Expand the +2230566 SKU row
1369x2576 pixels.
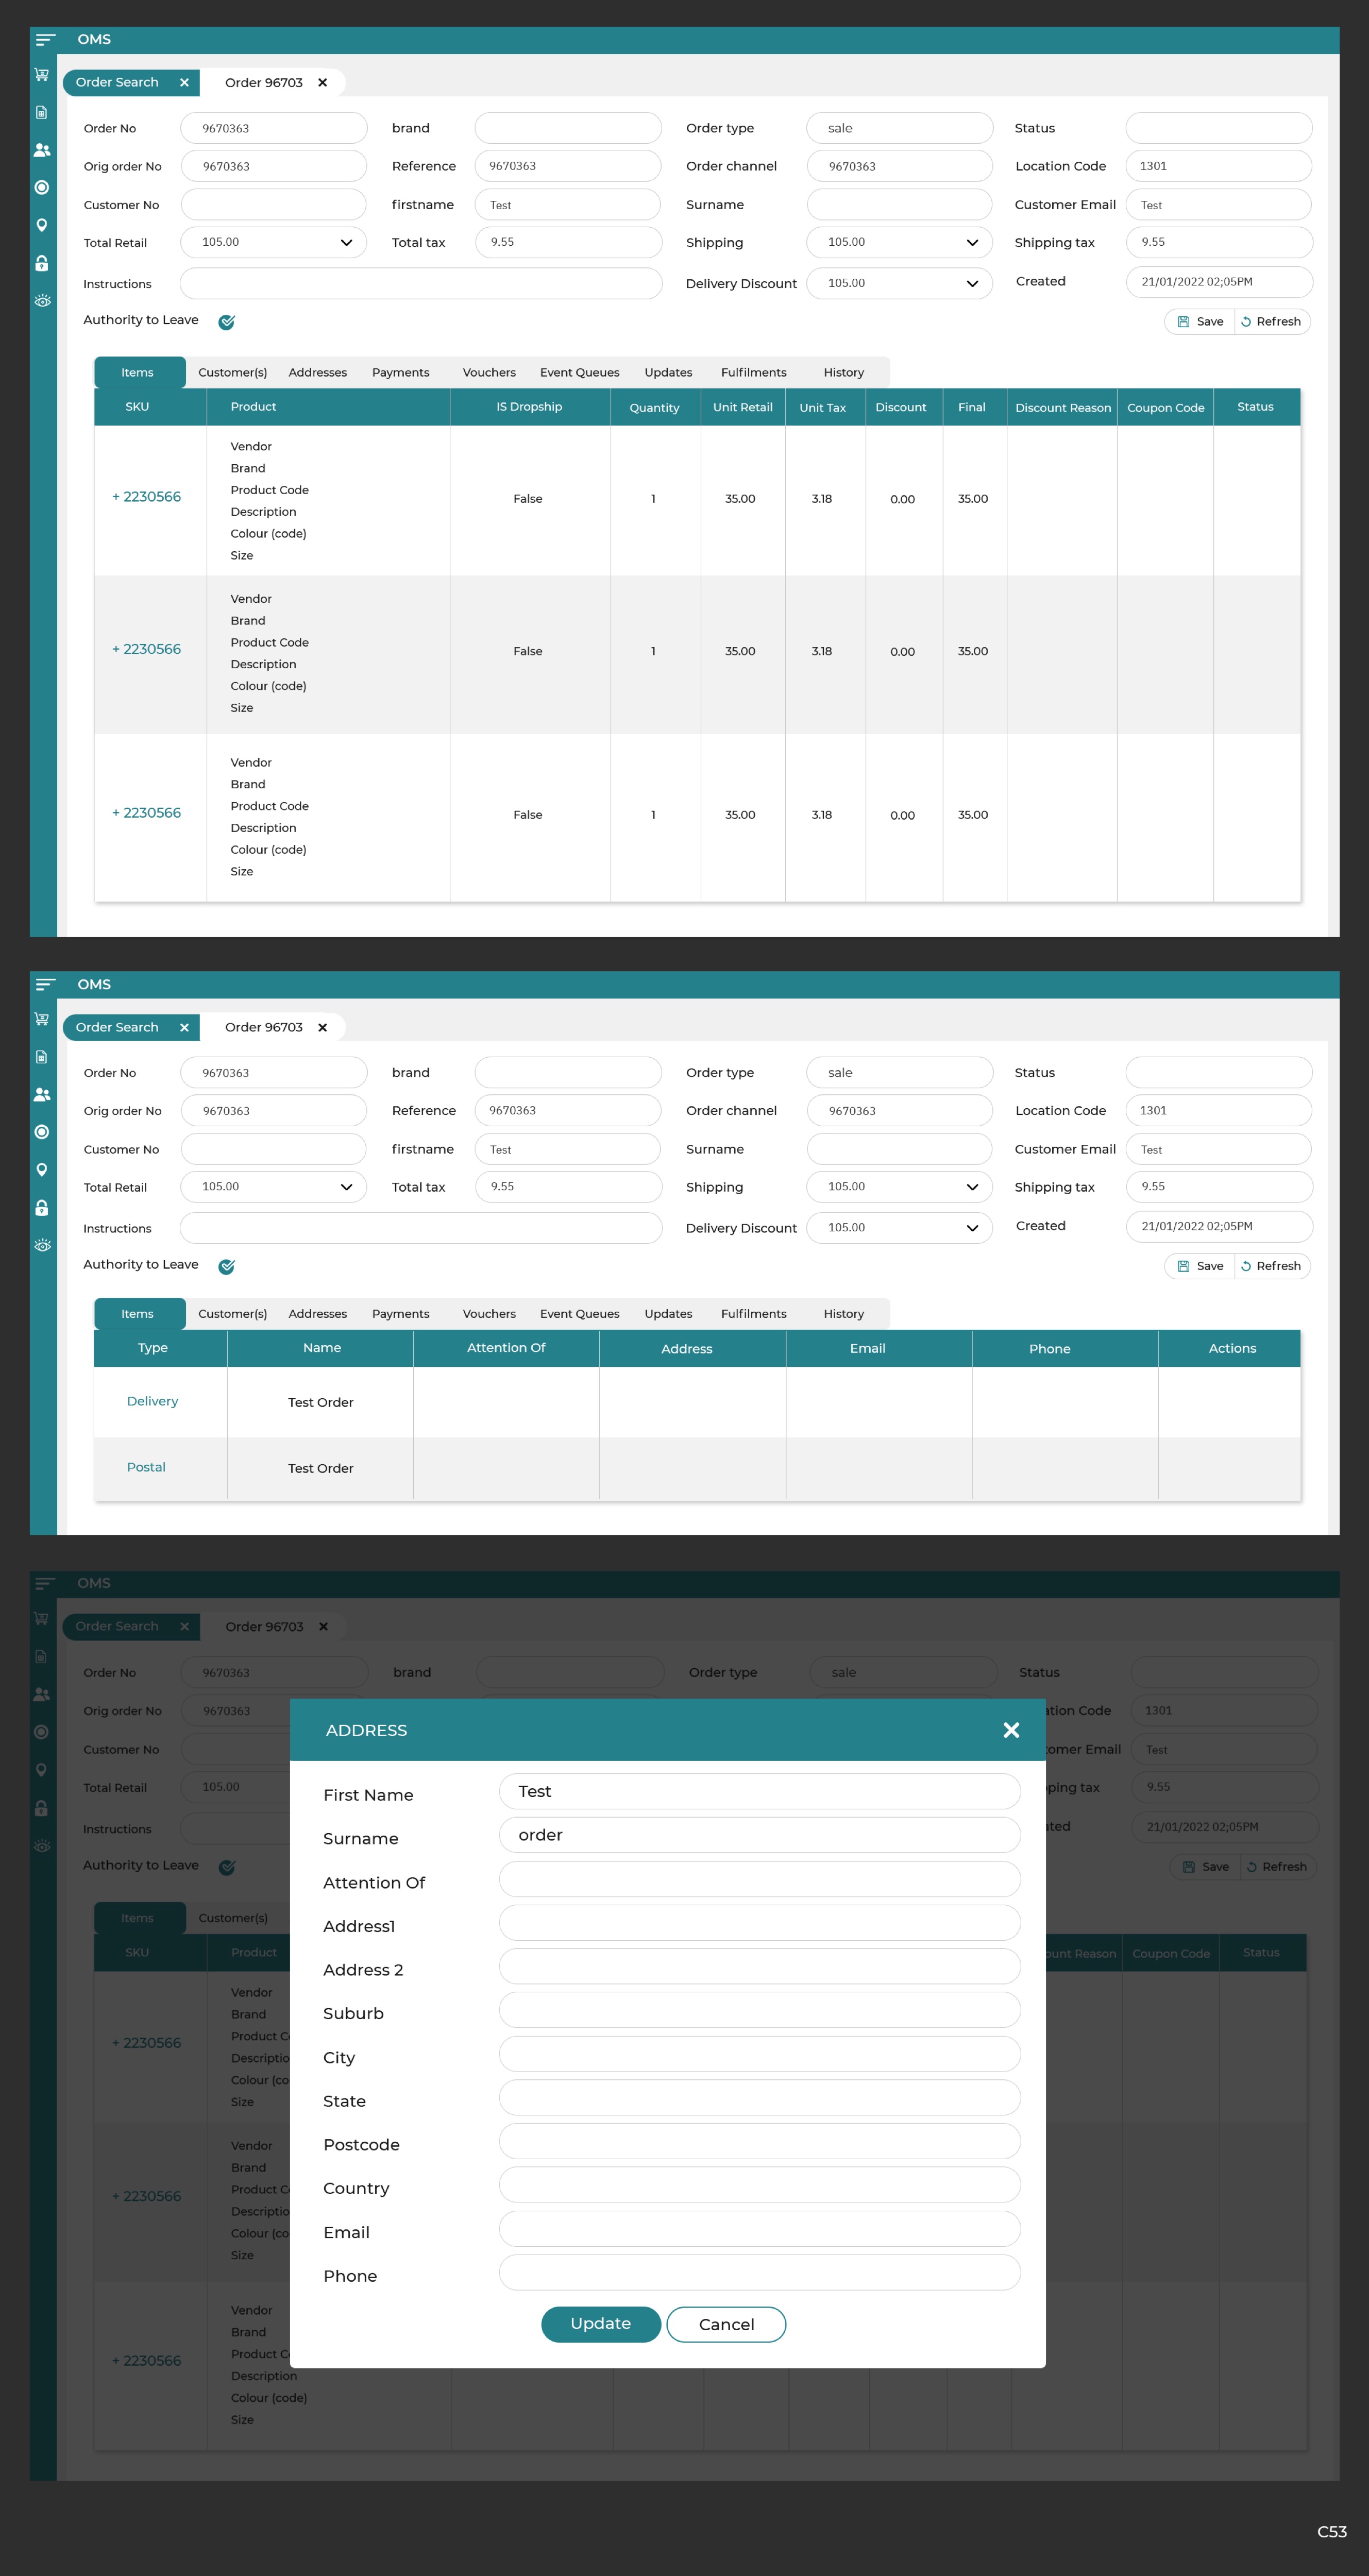pos(147,497)
